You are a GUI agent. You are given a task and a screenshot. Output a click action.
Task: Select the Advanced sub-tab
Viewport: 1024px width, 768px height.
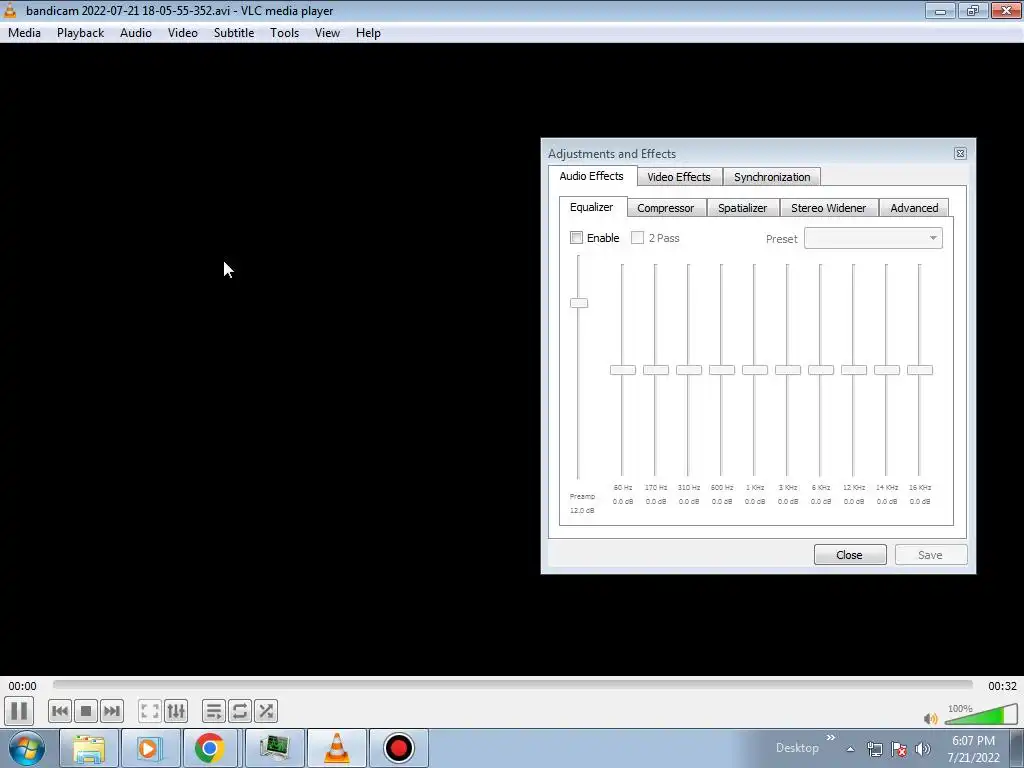coord(914,208)
